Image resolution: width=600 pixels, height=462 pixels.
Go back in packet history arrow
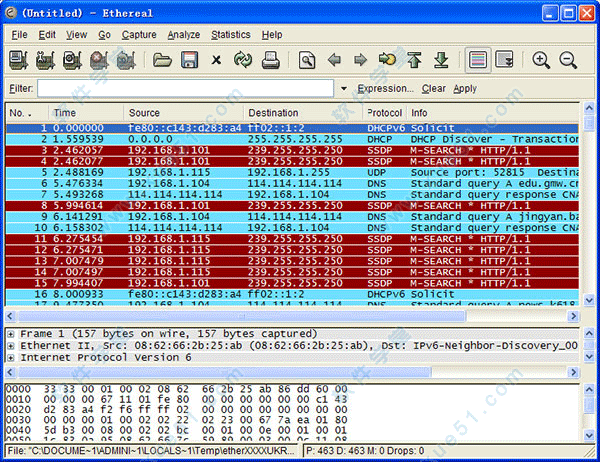334,60
